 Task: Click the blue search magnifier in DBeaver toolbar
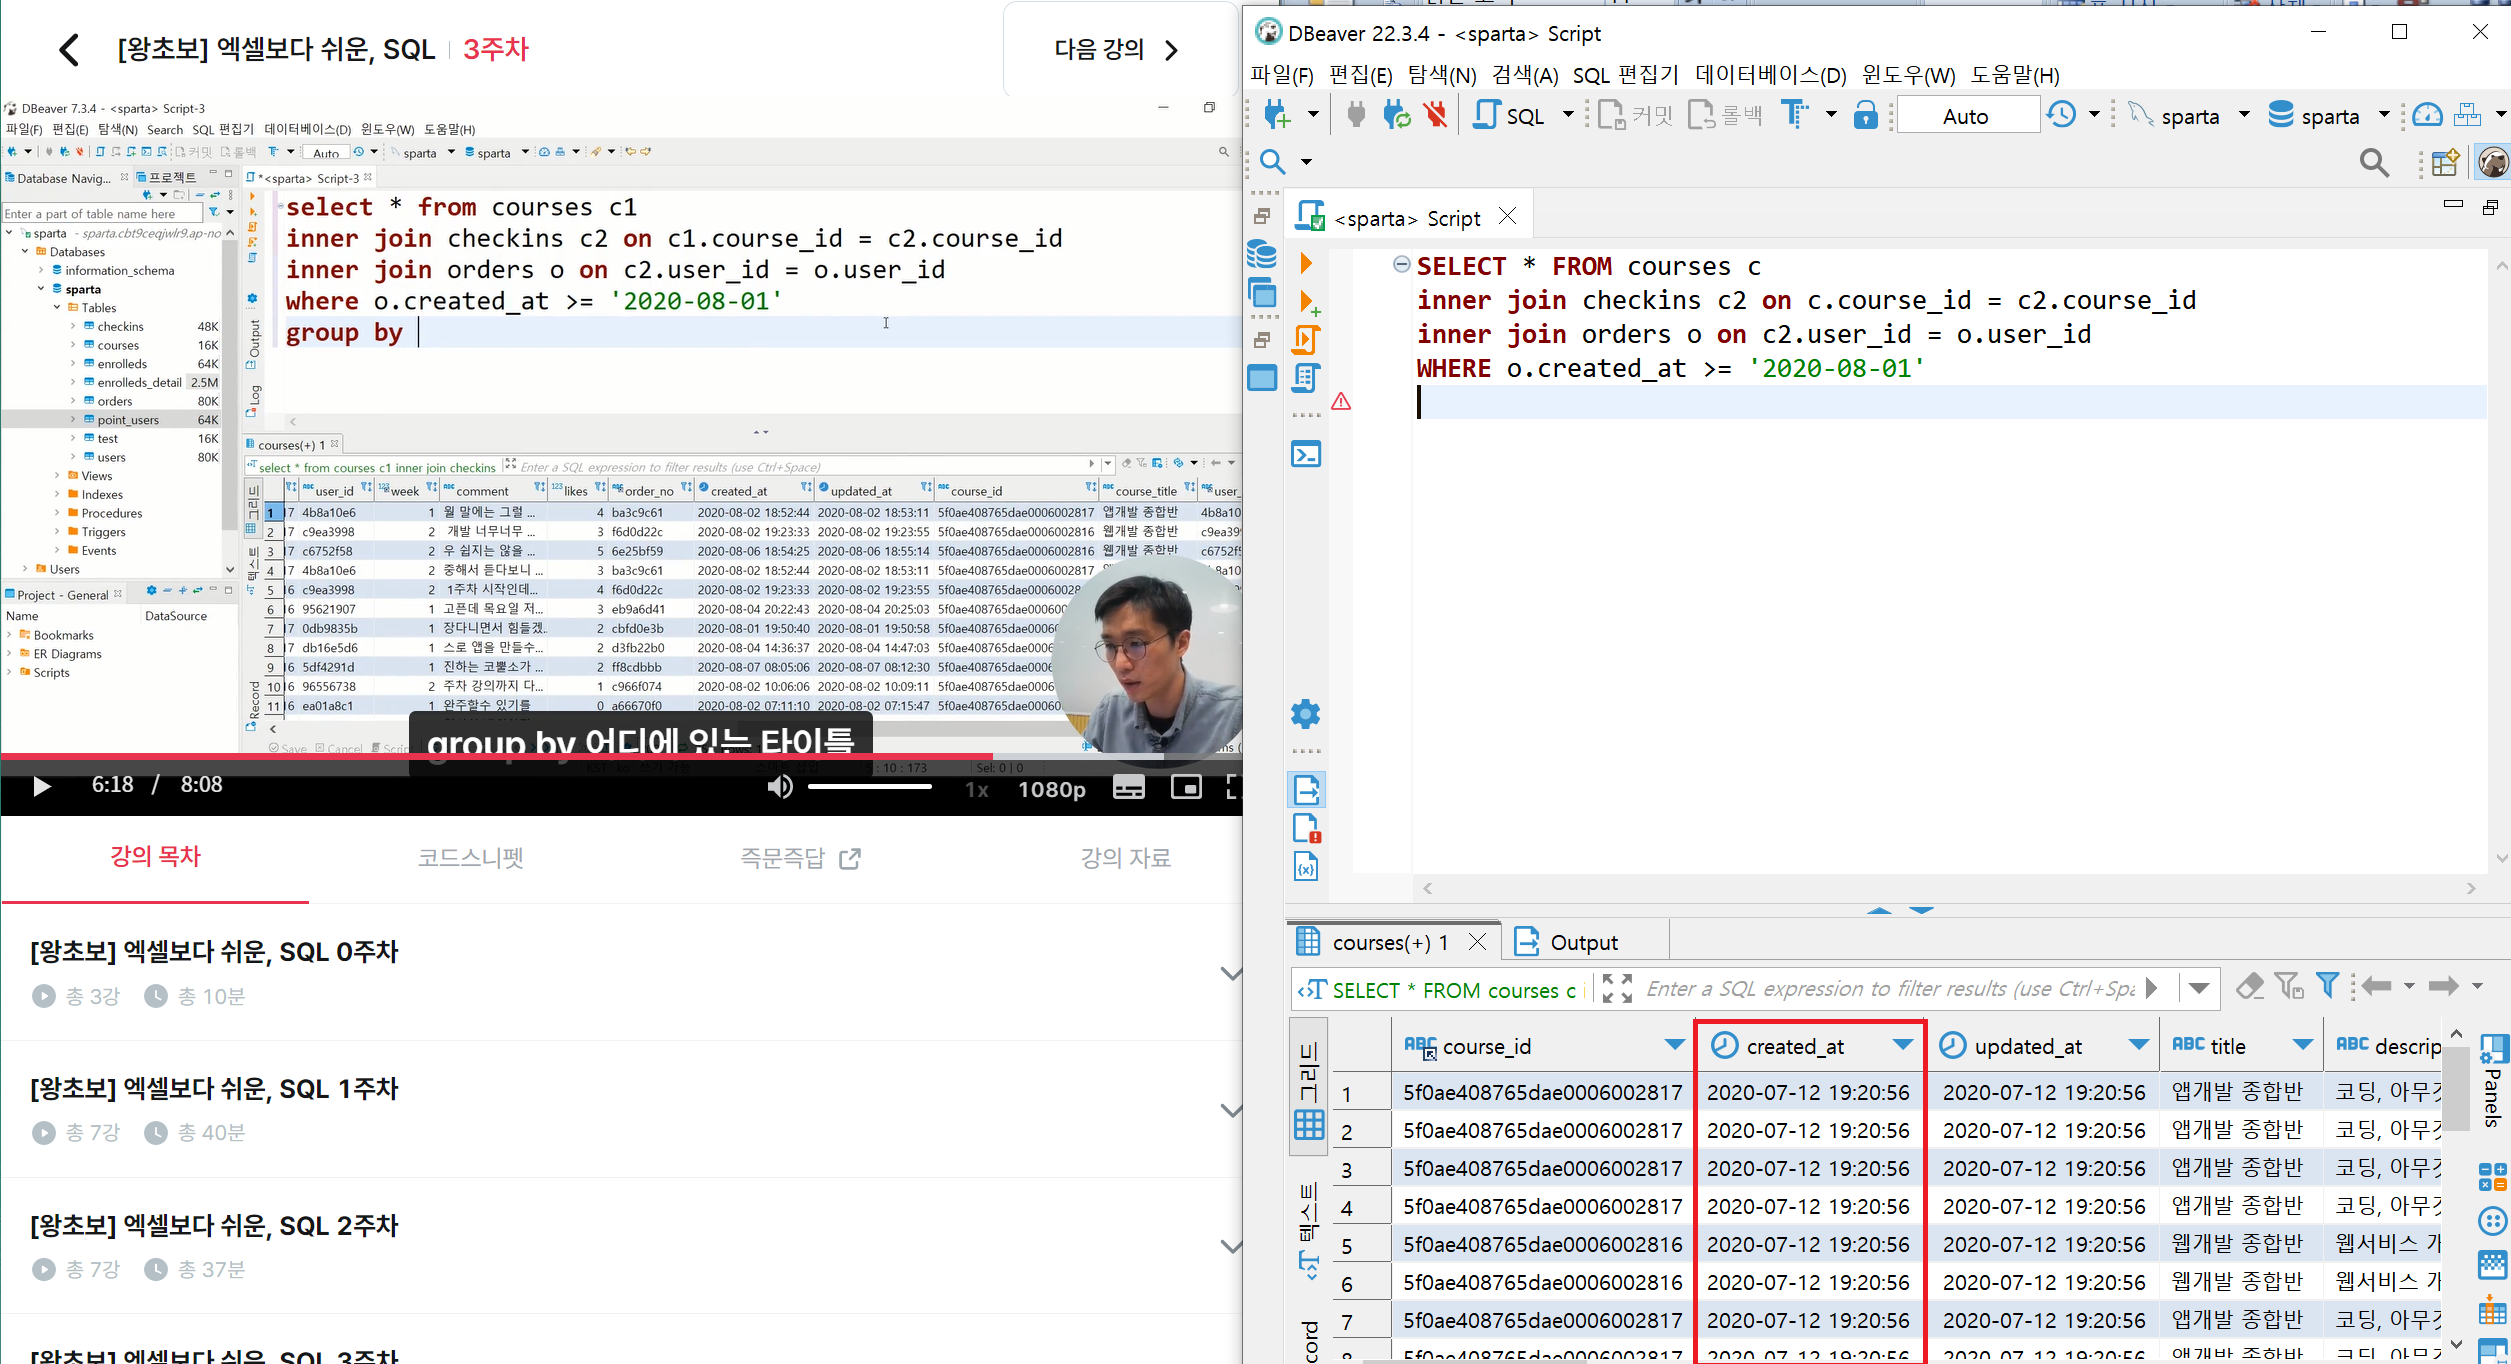click(x=1273, y=162)
